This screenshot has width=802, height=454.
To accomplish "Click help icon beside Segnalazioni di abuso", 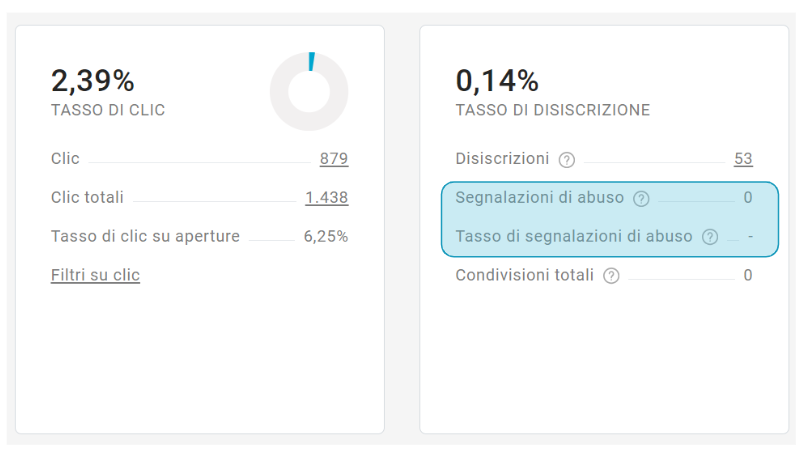I will point(642,199).
